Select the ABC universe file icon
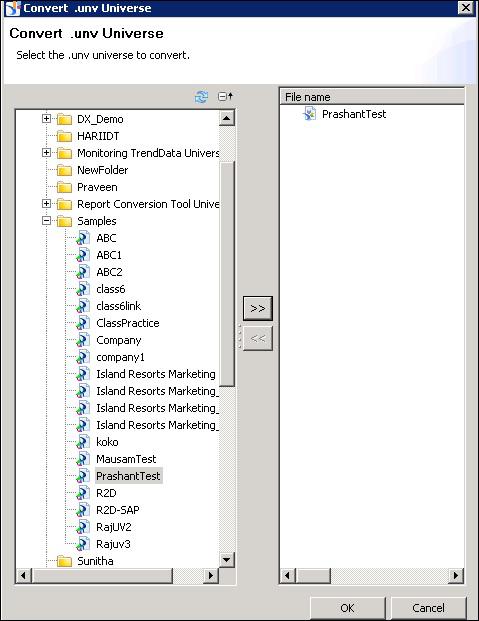The height and width of the screenshot is (621, 479). coord(83,238)
